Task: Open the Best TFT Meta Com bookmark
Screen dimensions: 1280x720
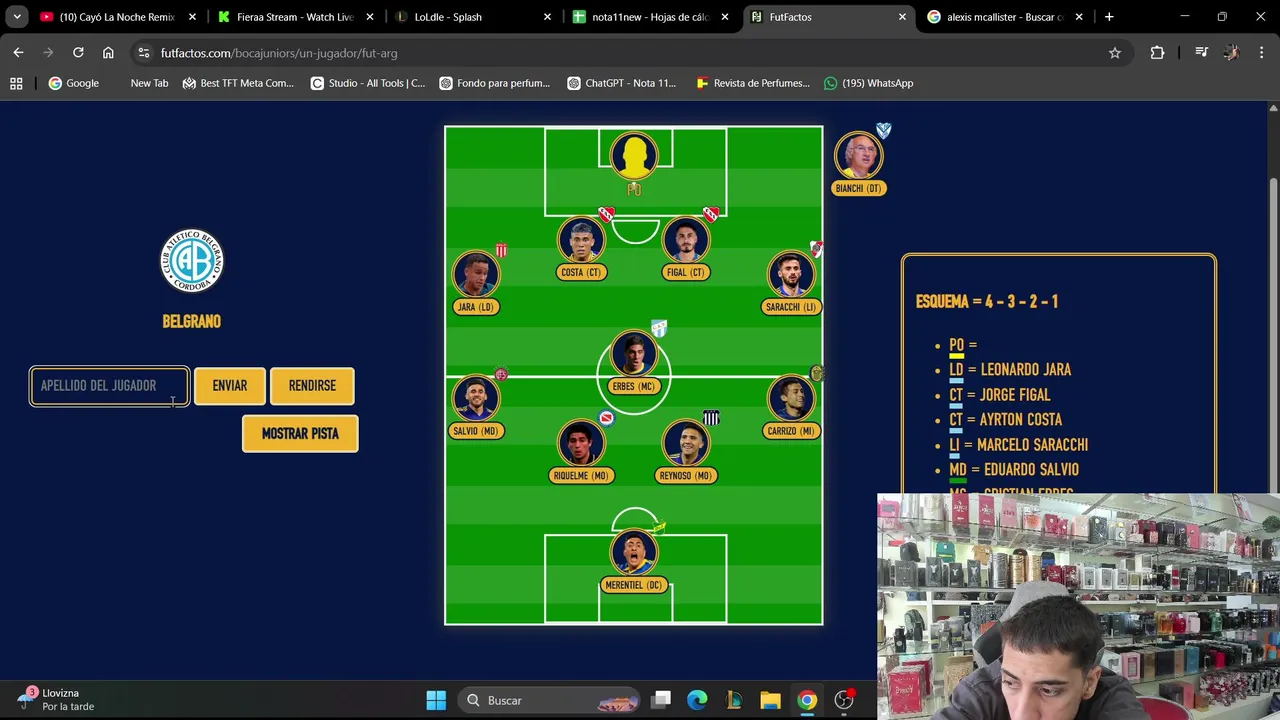Action: (x=237, y=83)
